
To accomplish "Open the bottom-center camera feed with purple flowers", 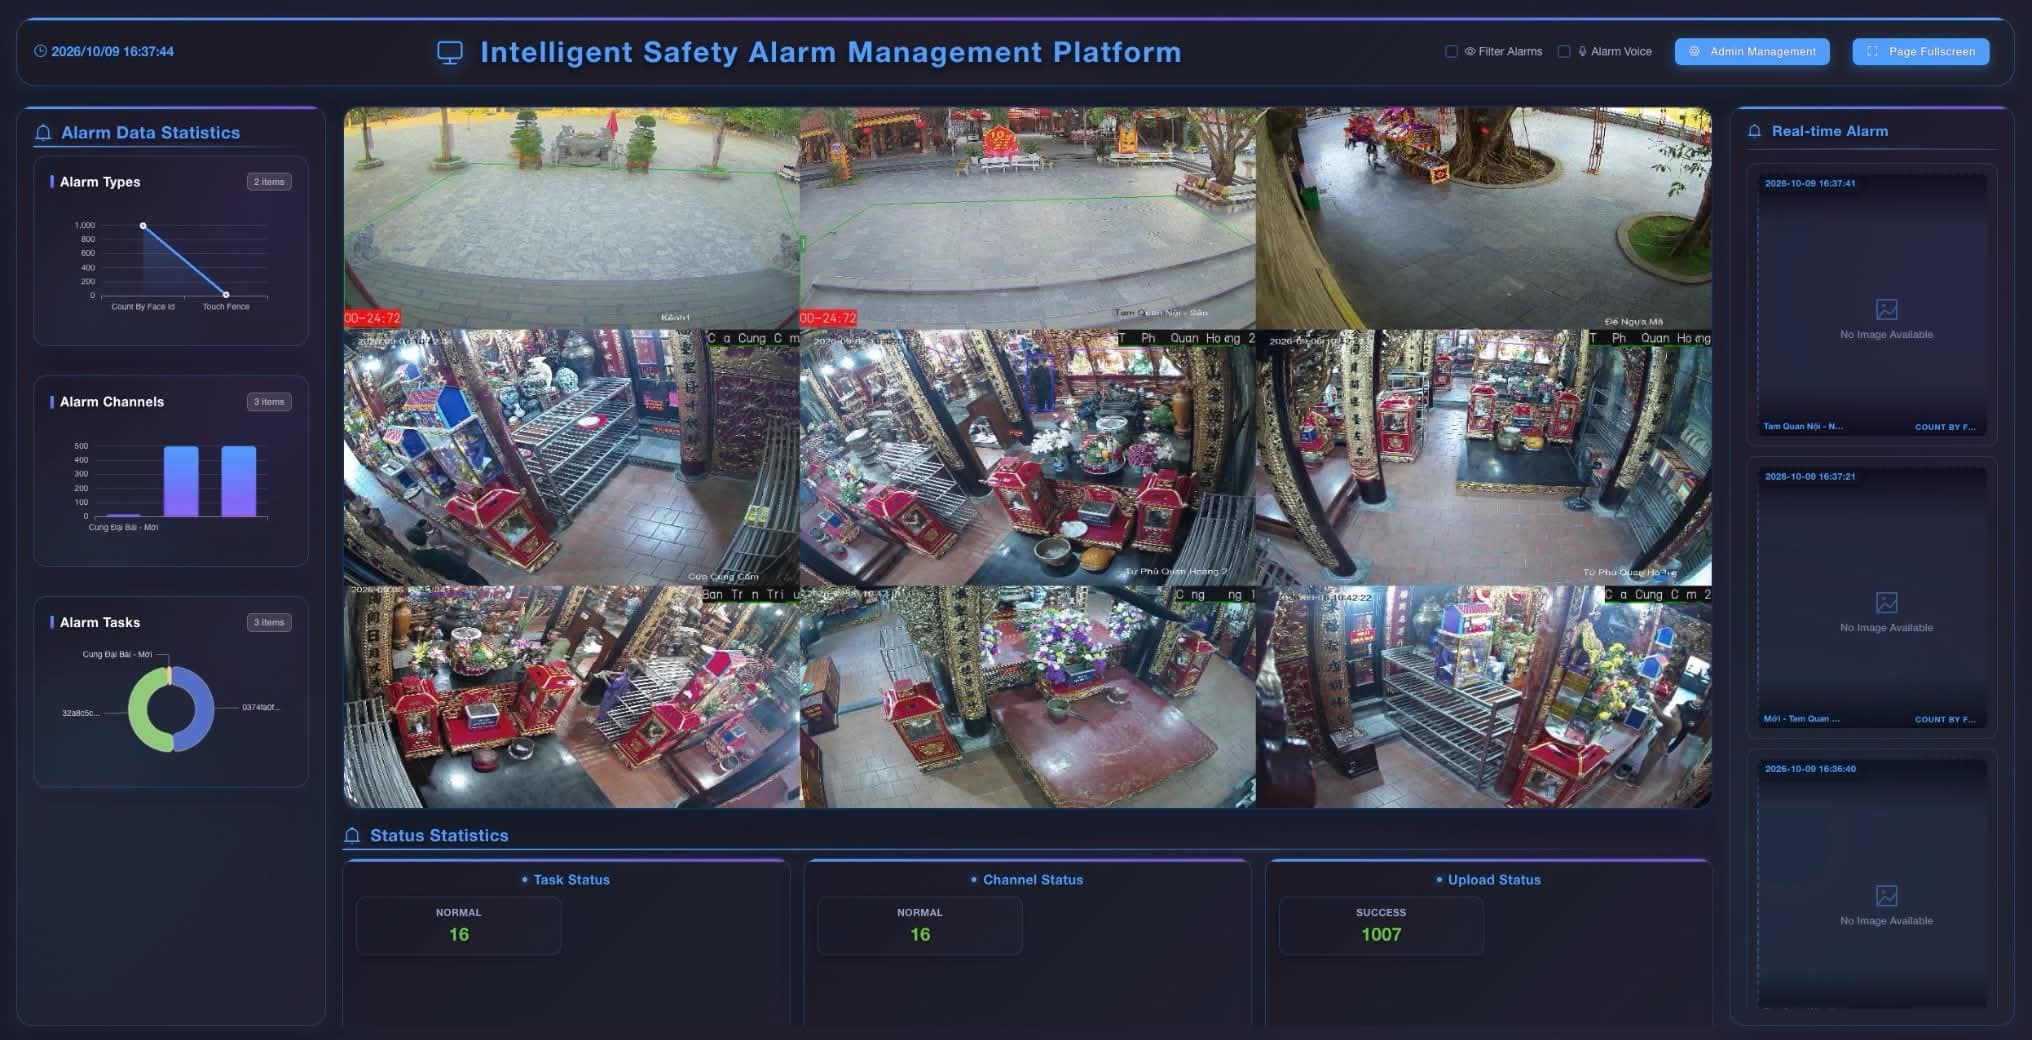I will pos(1027,697).
